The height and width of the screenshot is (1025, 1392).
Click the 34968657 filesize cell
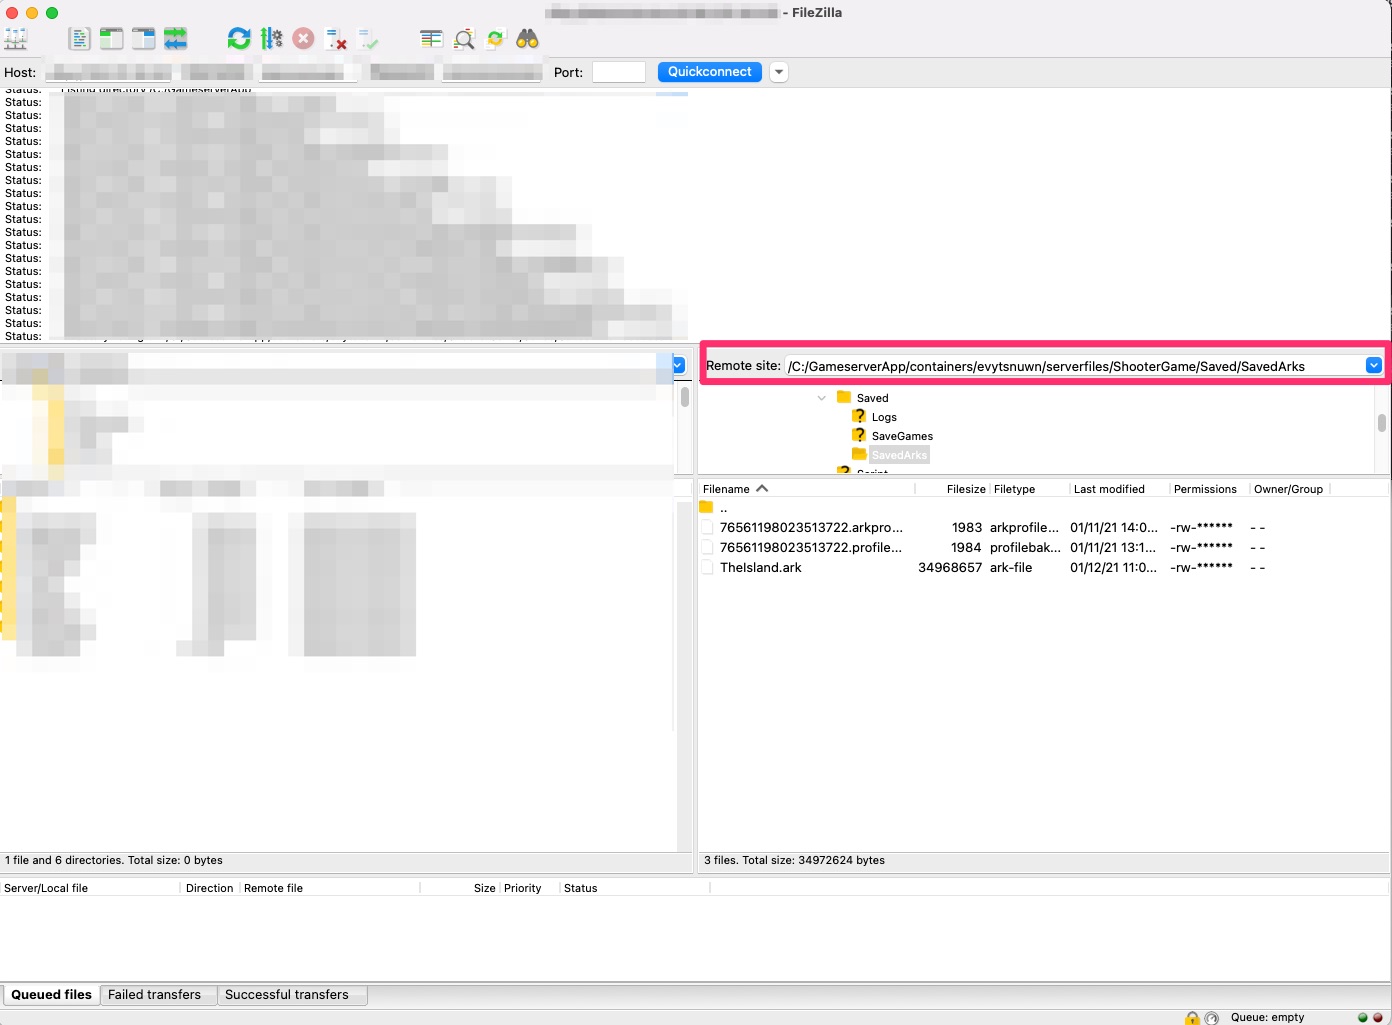click(x=950, y=567)
